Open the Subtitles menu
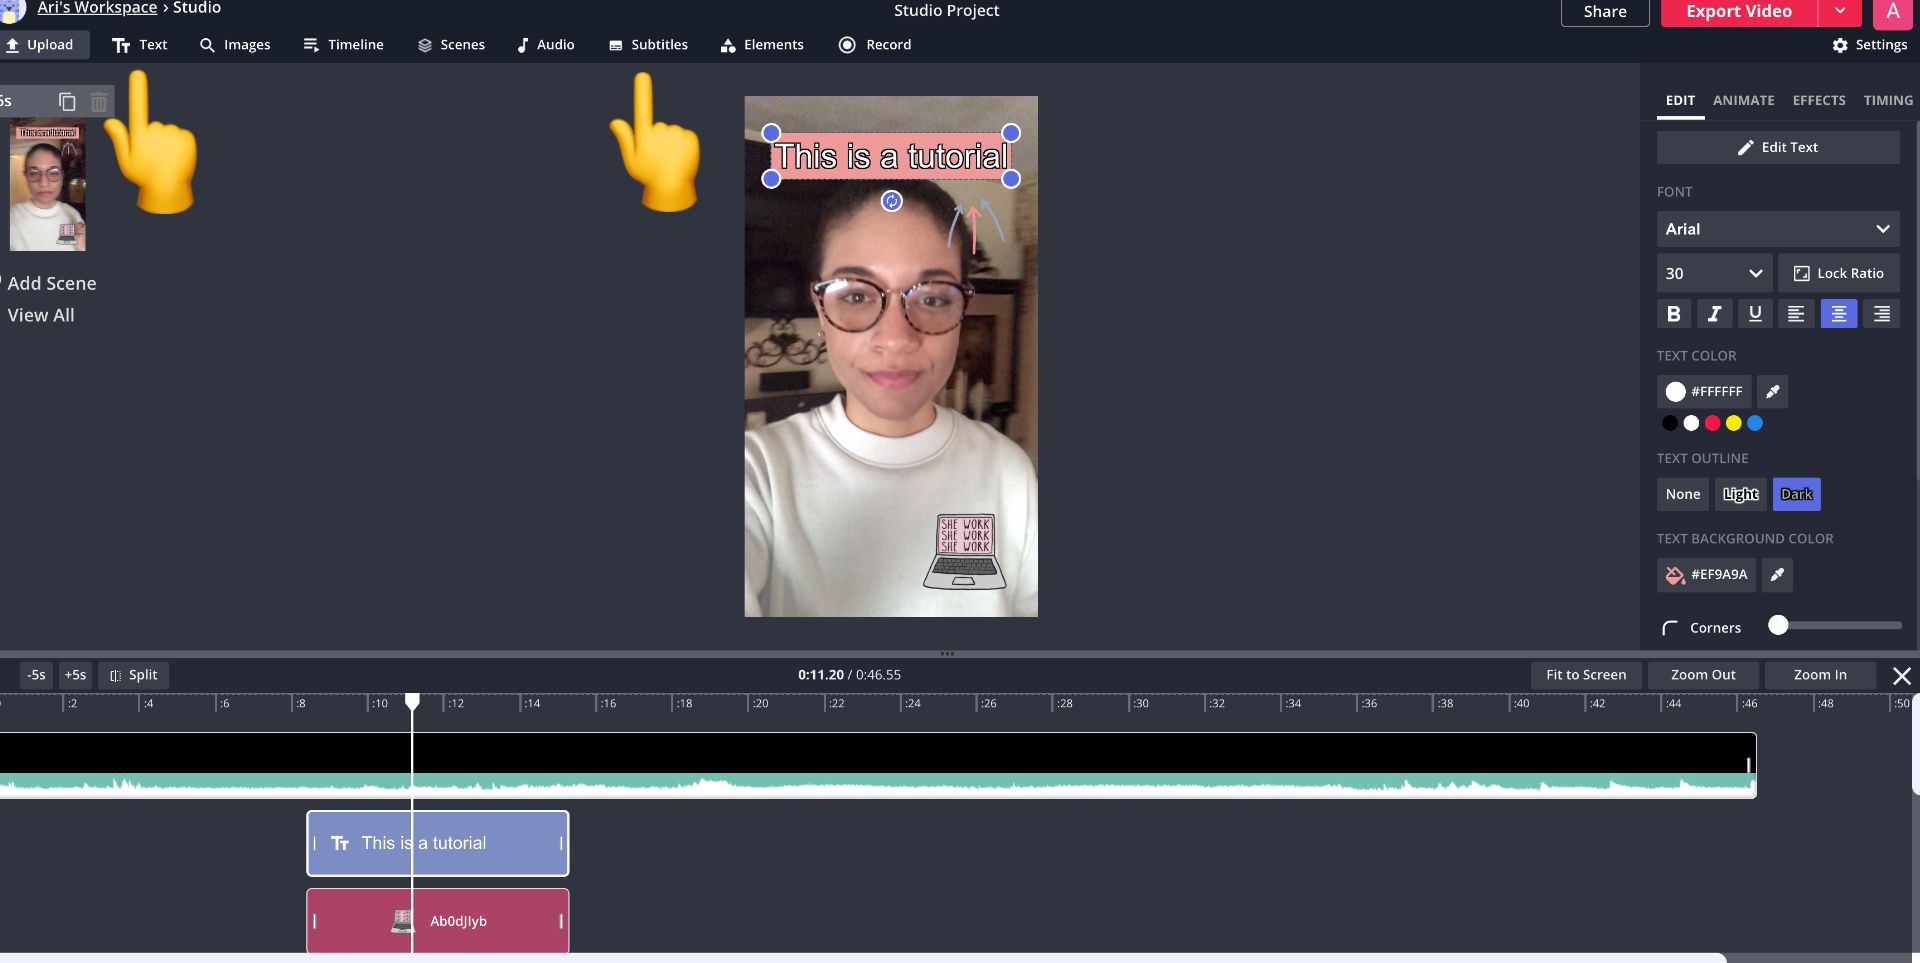This screenshot has height=963, width=1920. click(x=648, y=45)
